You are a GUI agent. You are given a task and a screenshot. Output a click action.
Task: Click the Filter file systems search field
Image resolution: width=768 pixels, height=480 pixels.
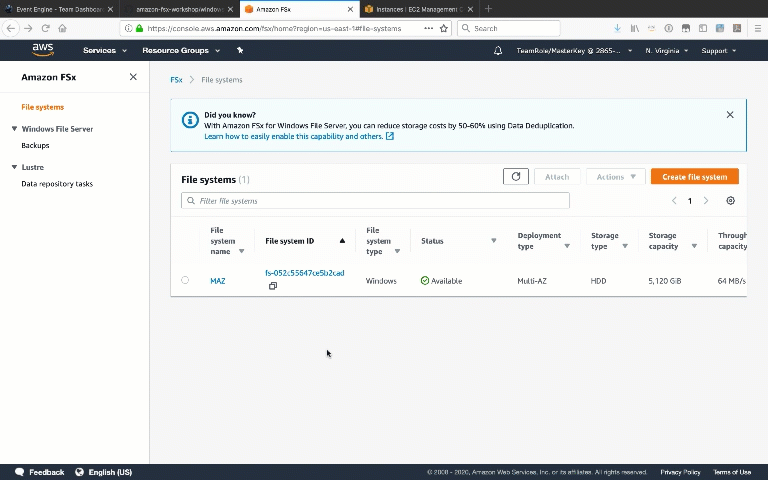click(x=375, y=200)
